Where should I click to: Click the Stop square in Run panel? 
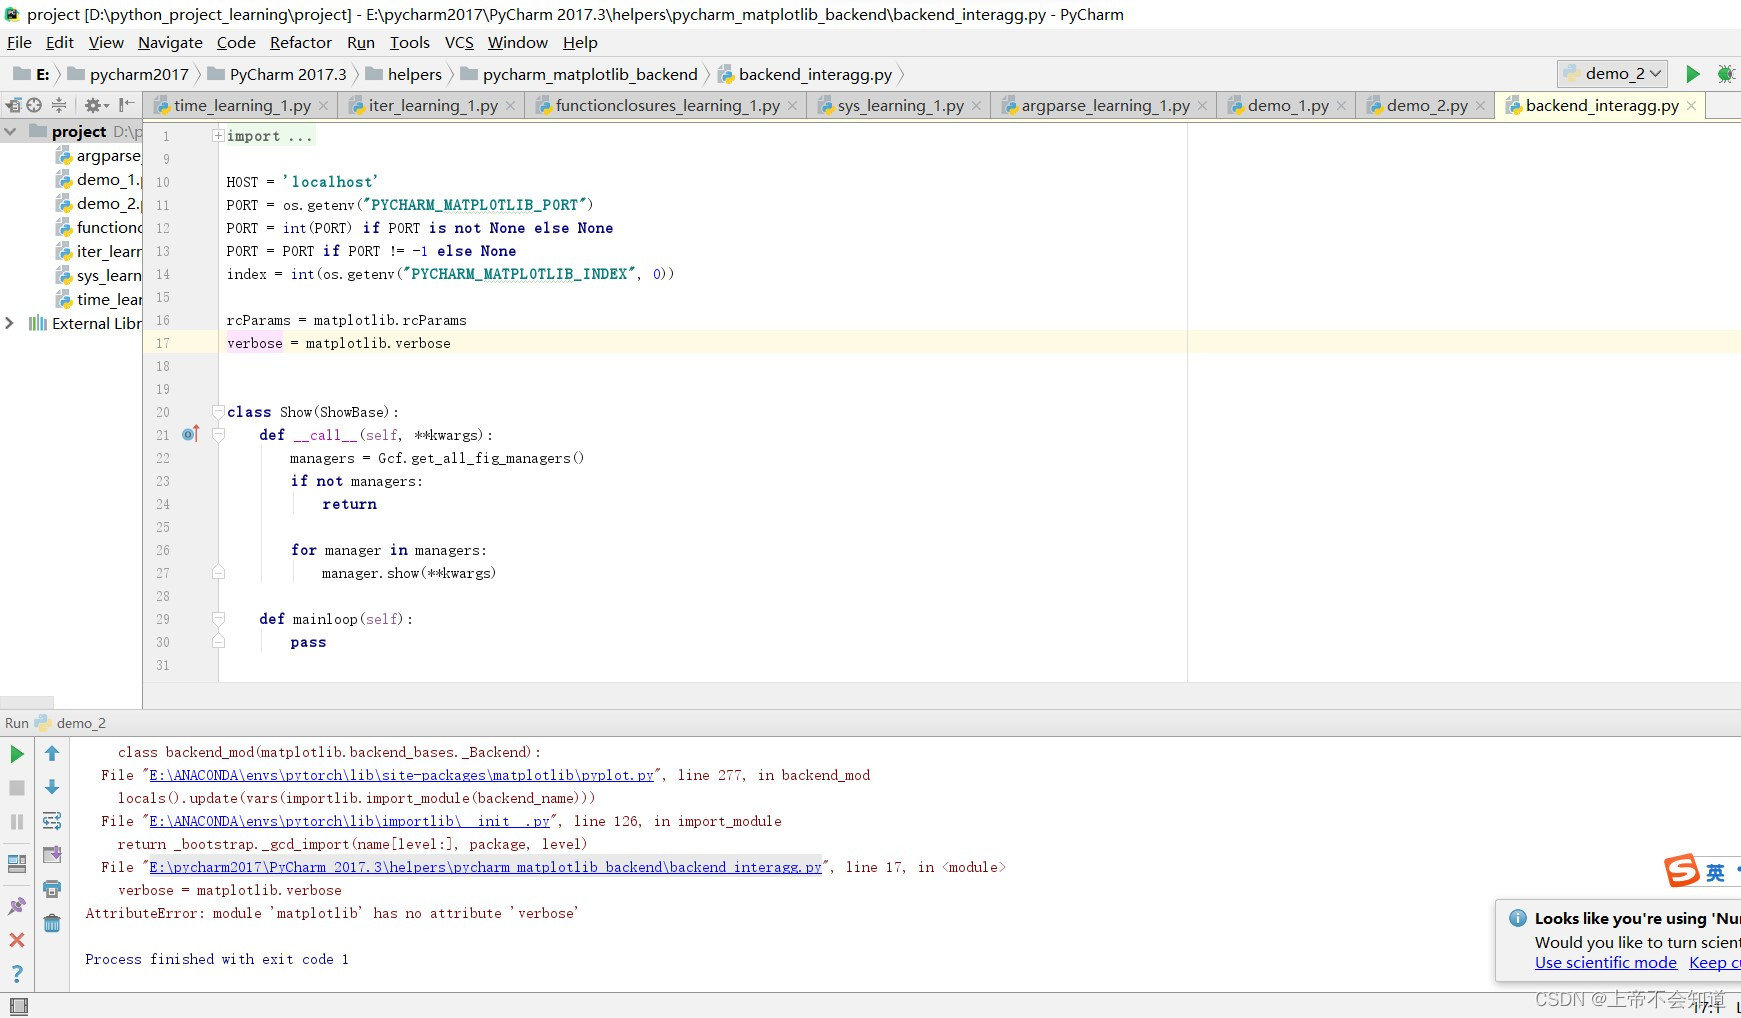tap(17, 788)
